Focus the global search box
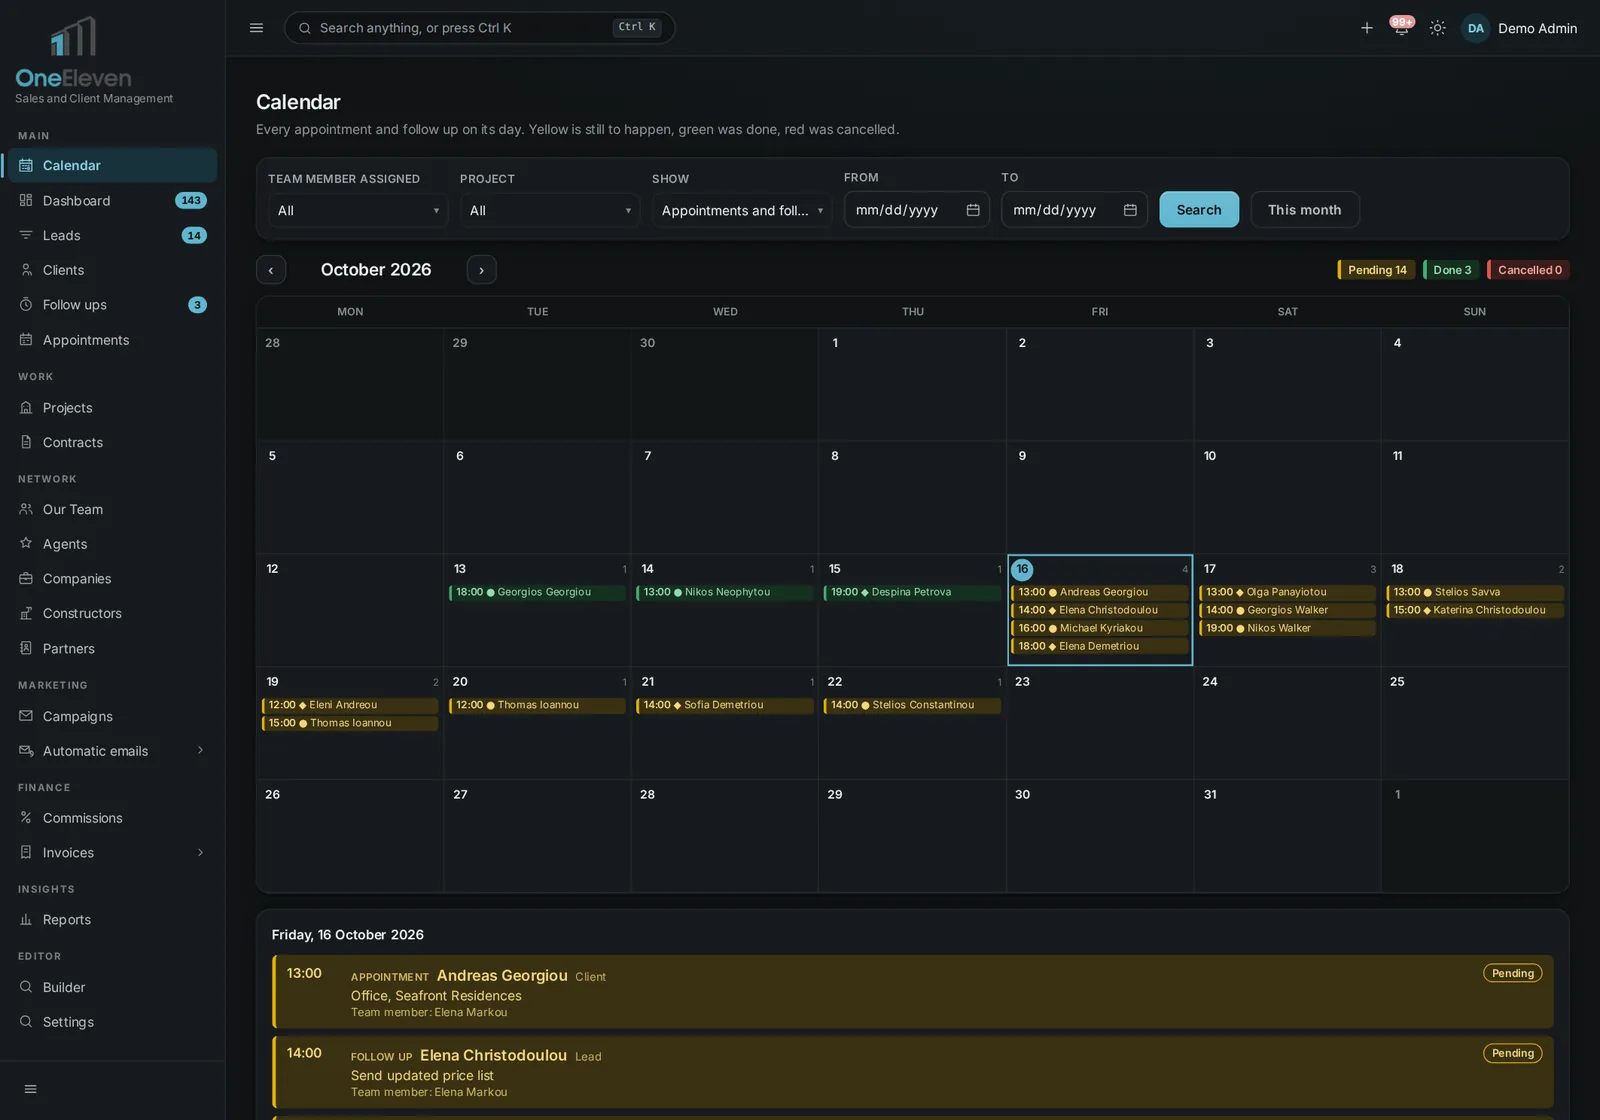The width and height of the screenshot is (1600, 1120). tap(479, 28)
